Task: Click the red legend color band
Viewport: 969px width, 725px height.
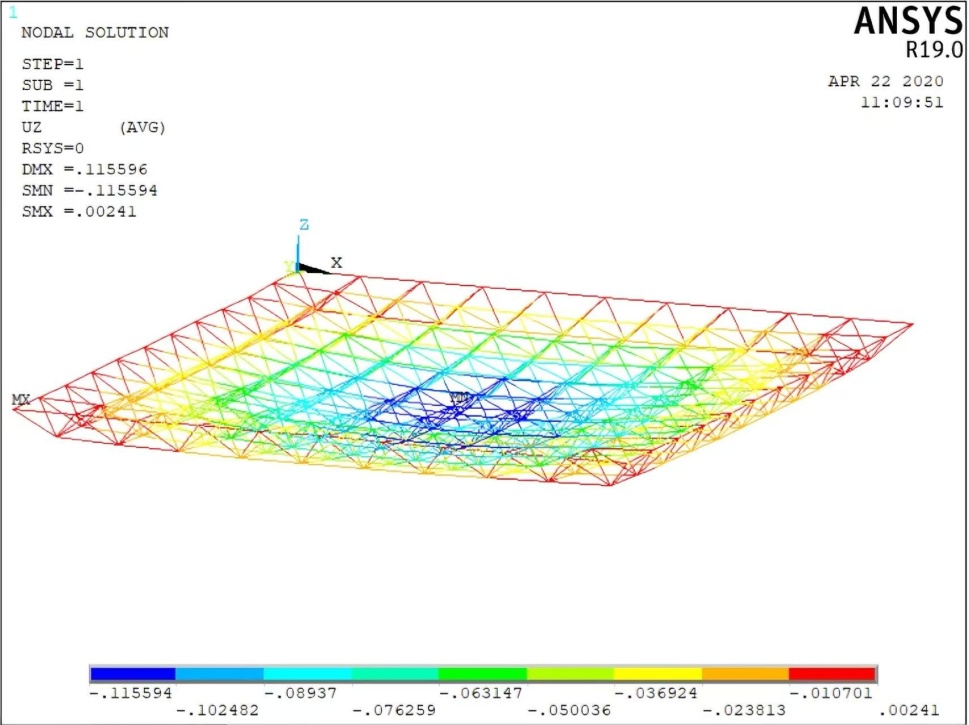Action: tap(832, 674)
